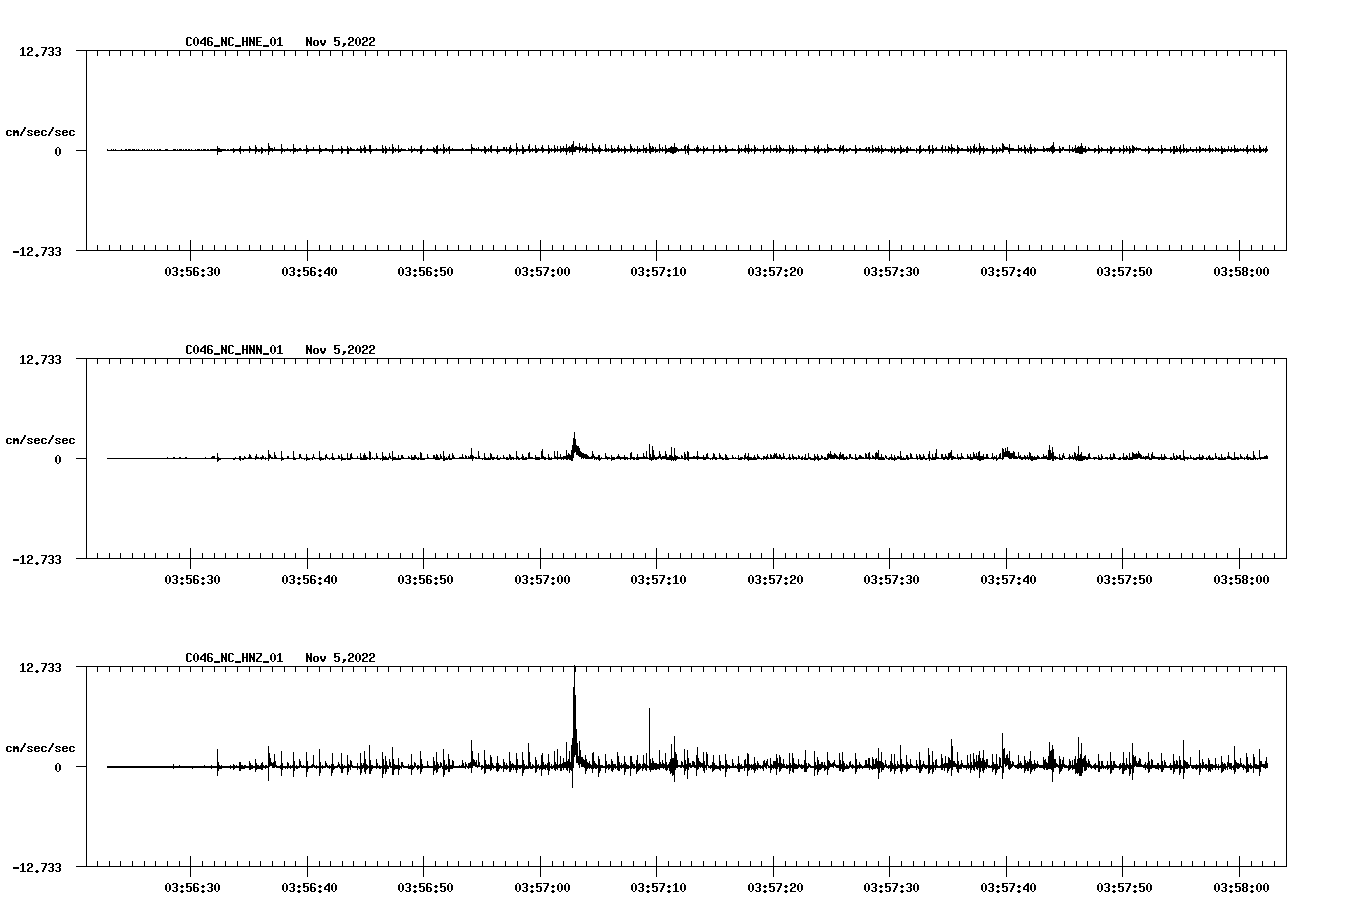Click the -12.733 lower limit on HNZ axis
The height and width of the screenshot is (924, 1358).
click(x=37, y=868)
